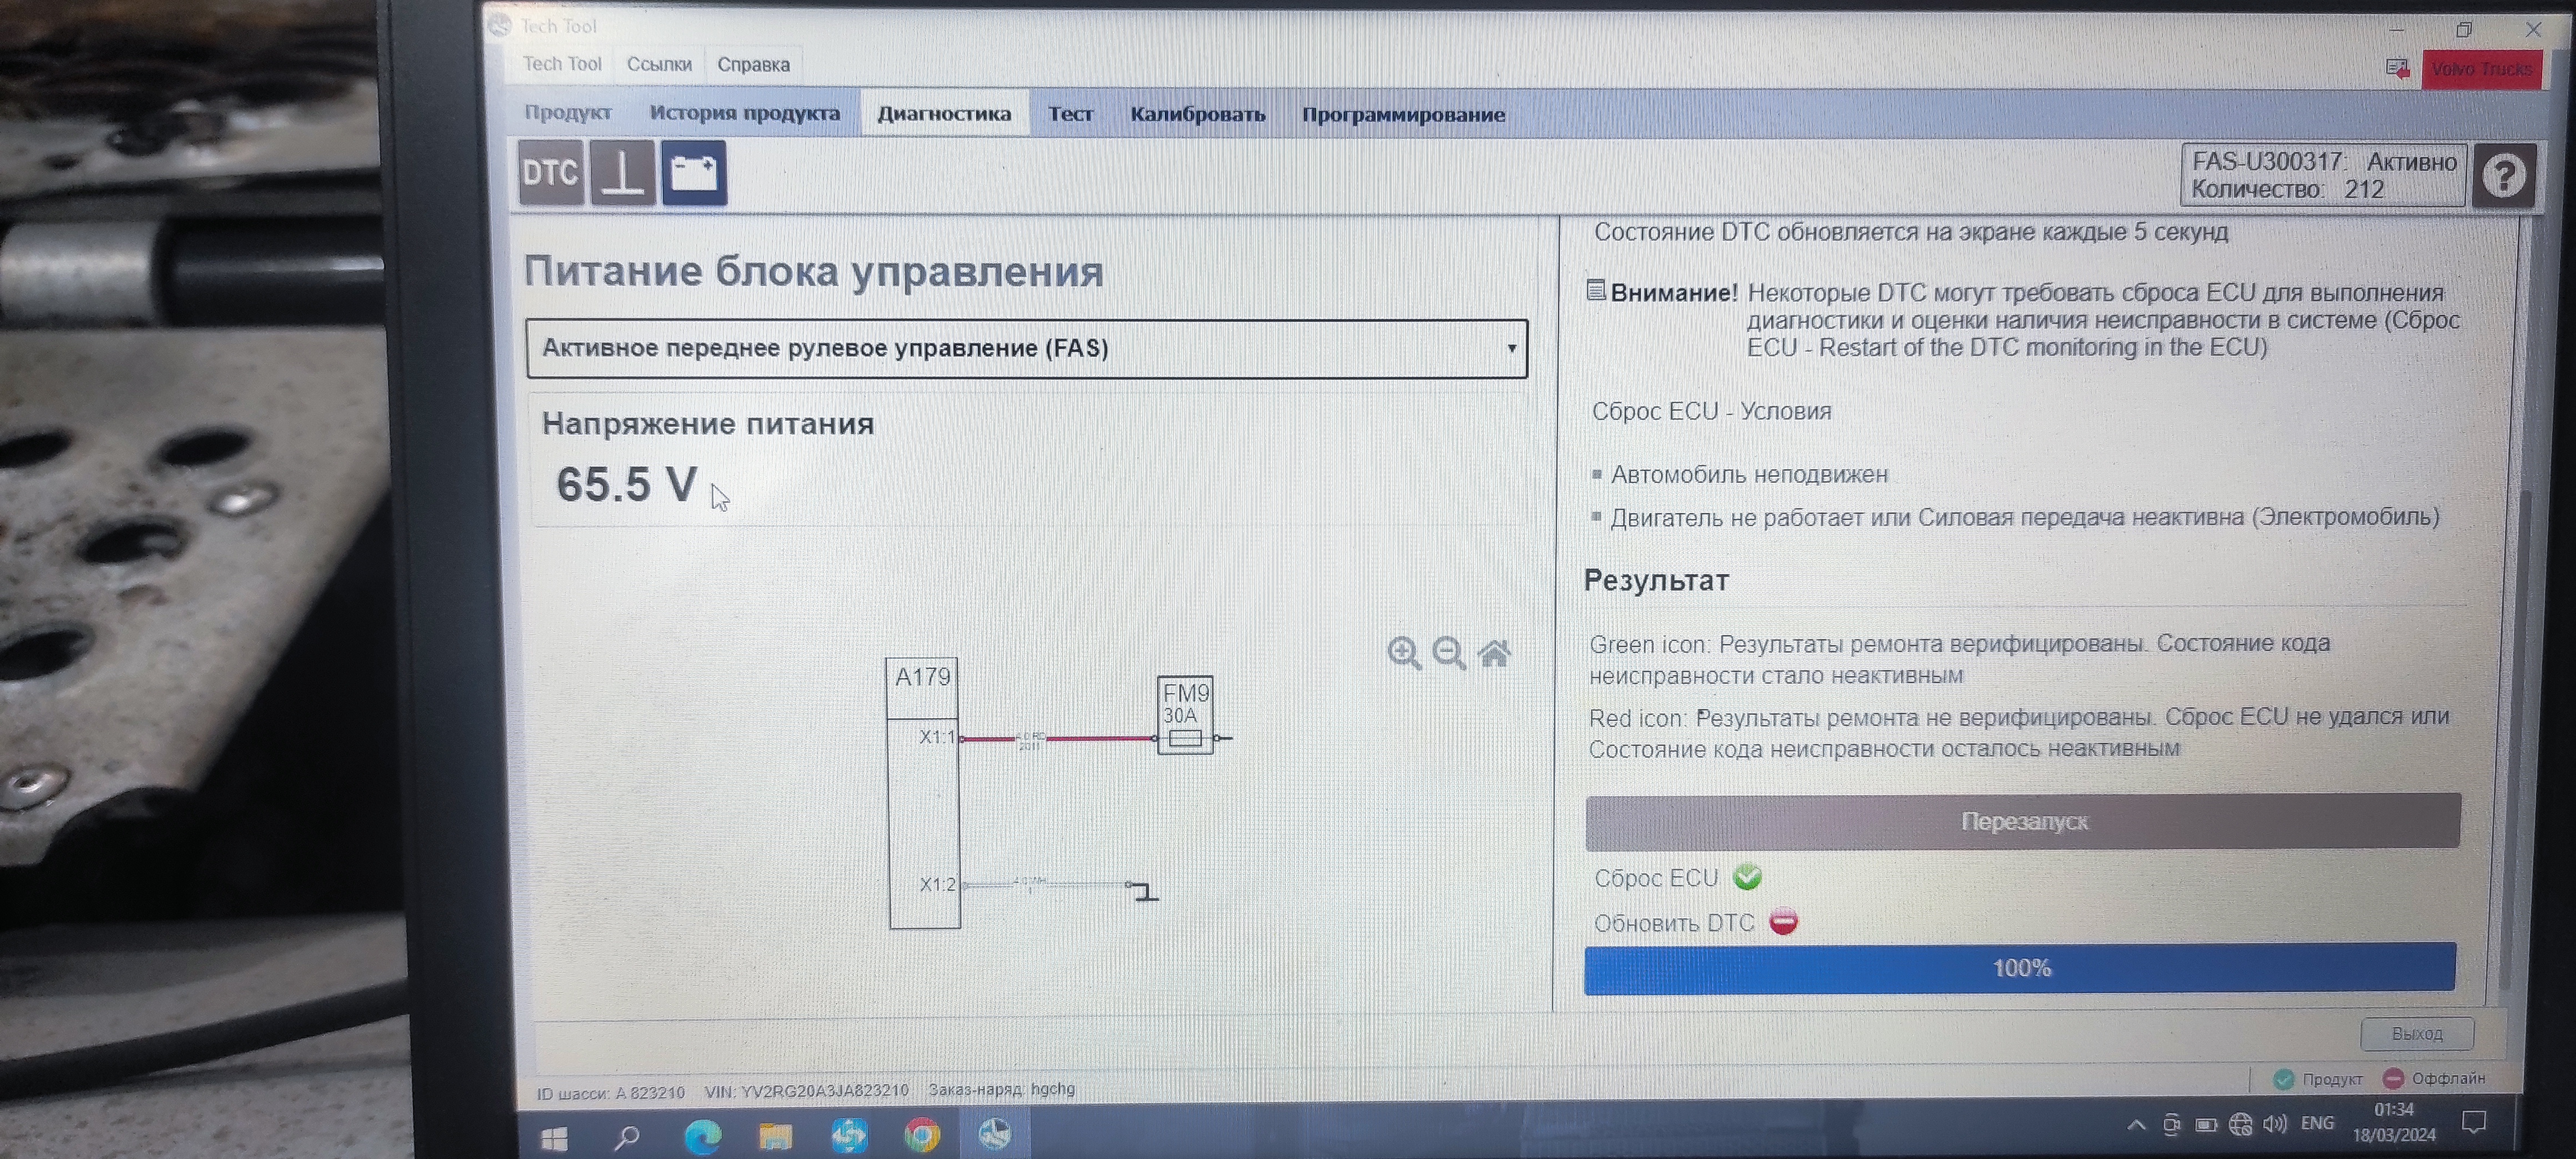Viewport: 2576px width, 1159px height.
Task: Open the Справка menu
Action: [753, 65]
